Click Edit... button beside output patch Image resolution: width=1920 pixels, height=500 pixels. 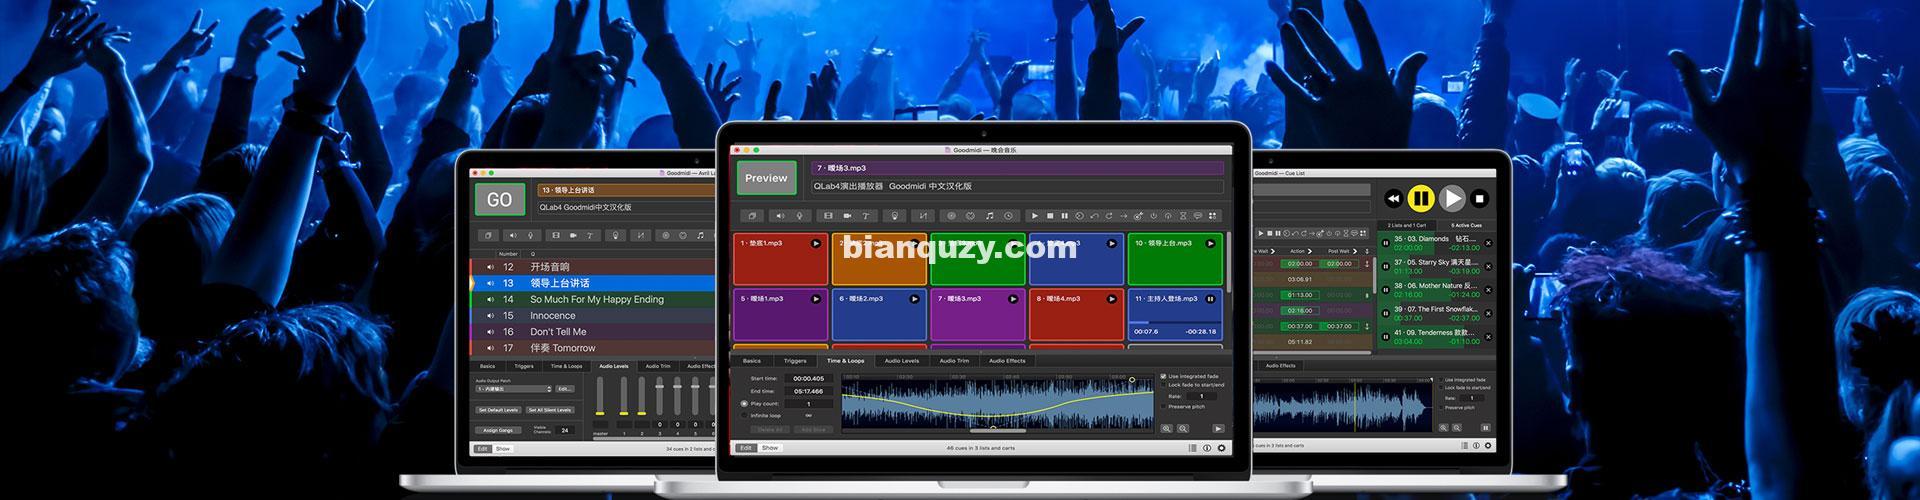click(565, 389)
